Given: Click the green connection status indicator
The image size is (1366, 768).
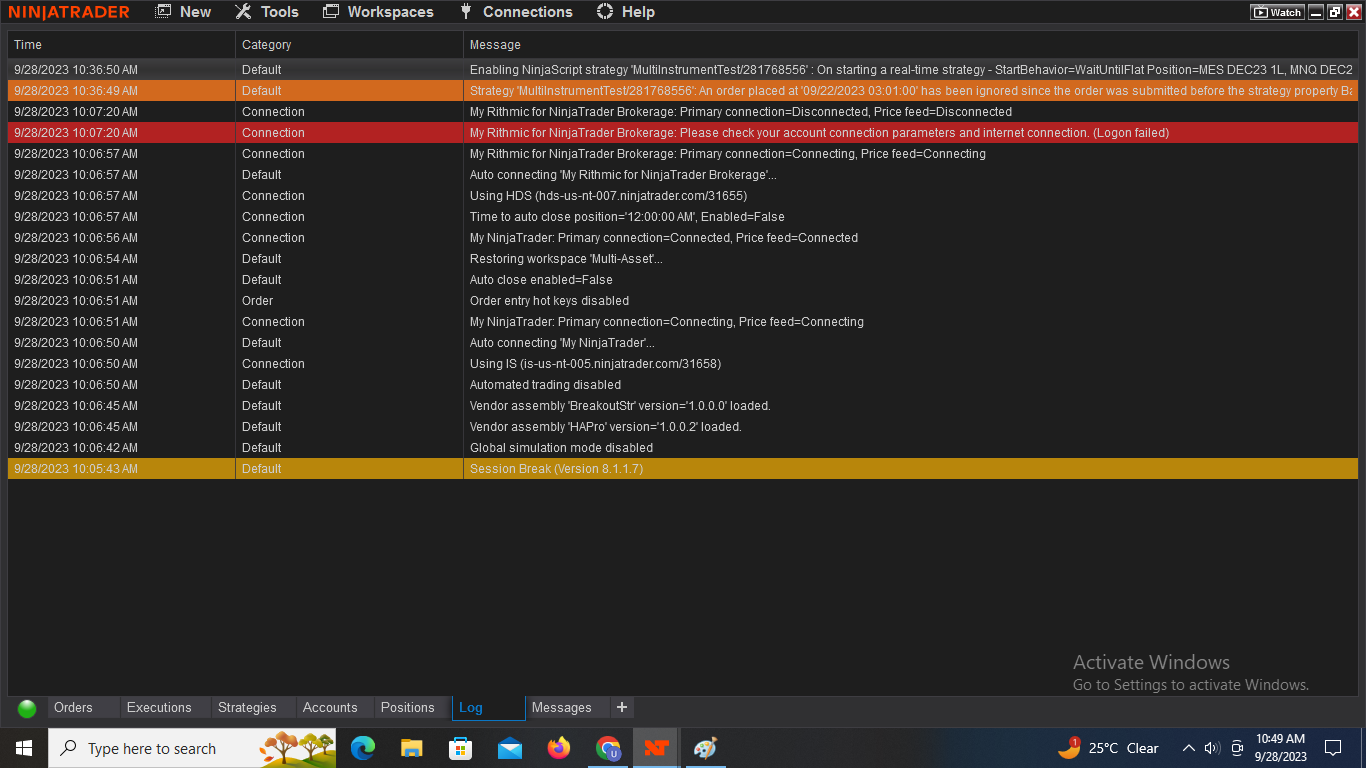Looking at the screenshot, I should (27, 708).
